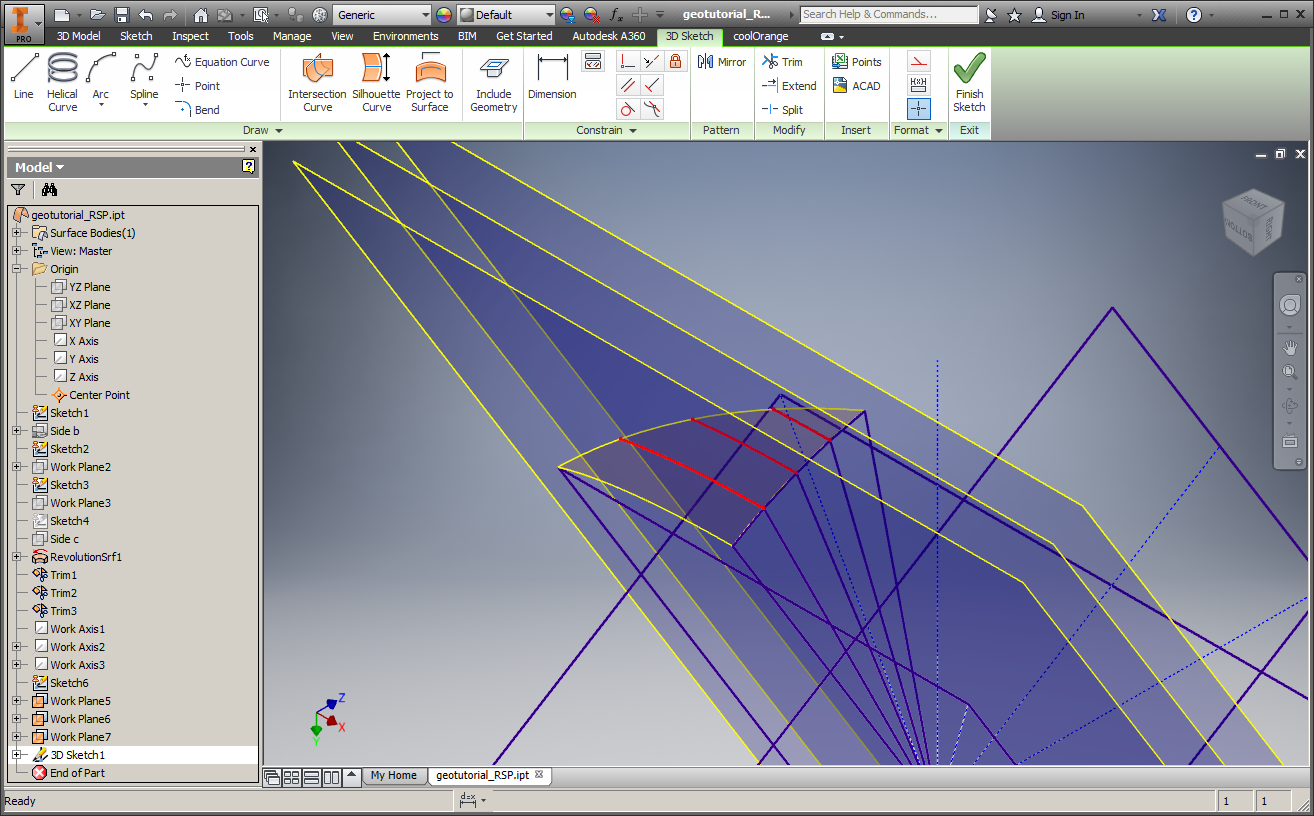
Task: Apply the padlock Fix constraint
Action: (x=676, y=62)
